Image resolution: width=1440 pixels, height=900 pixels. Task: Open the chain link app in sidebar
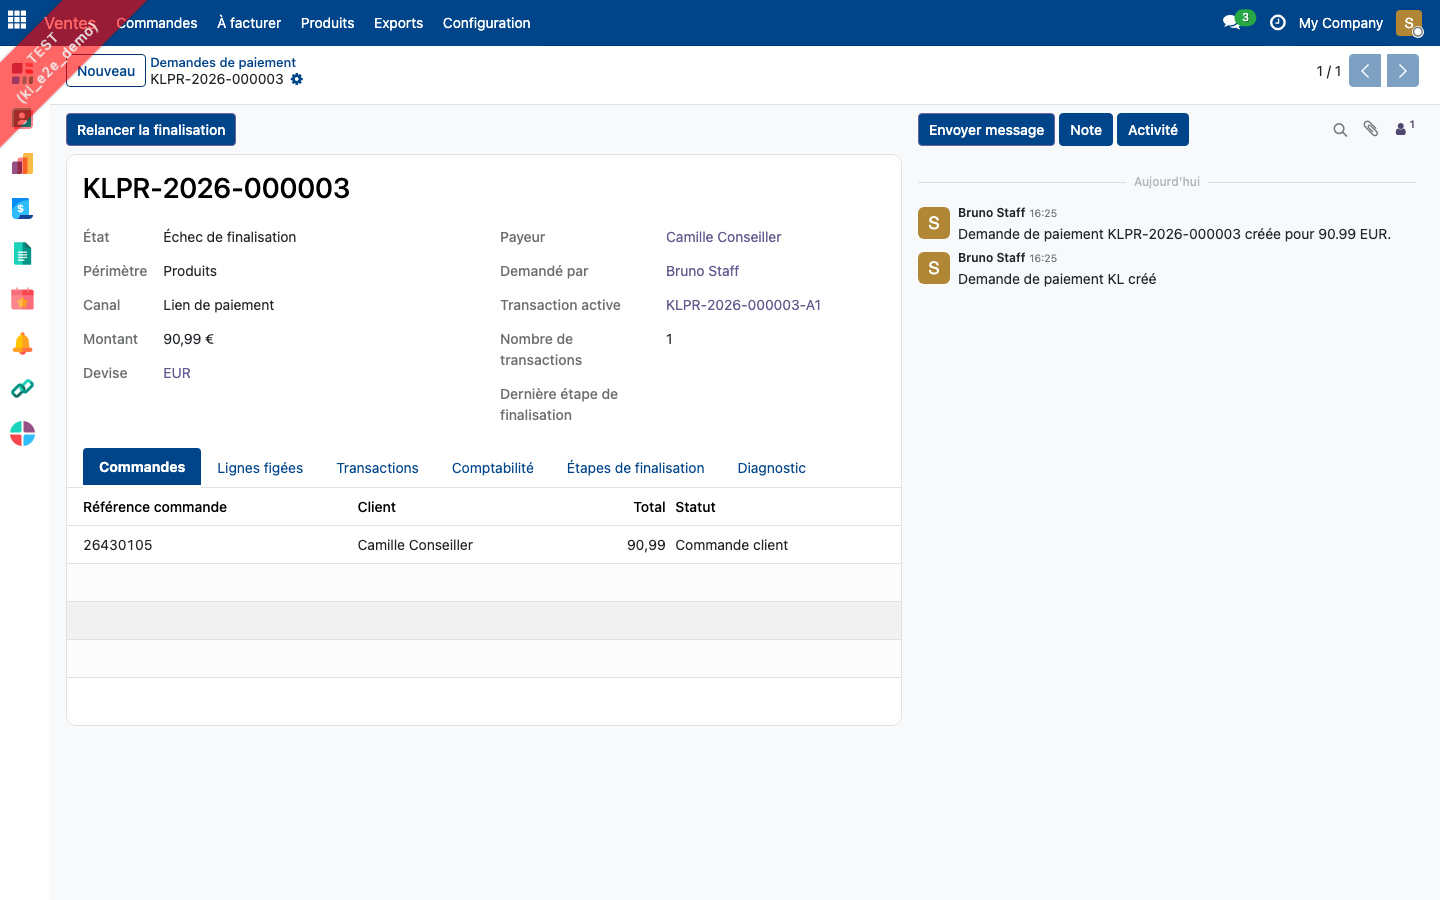click(x=22, y=388)
